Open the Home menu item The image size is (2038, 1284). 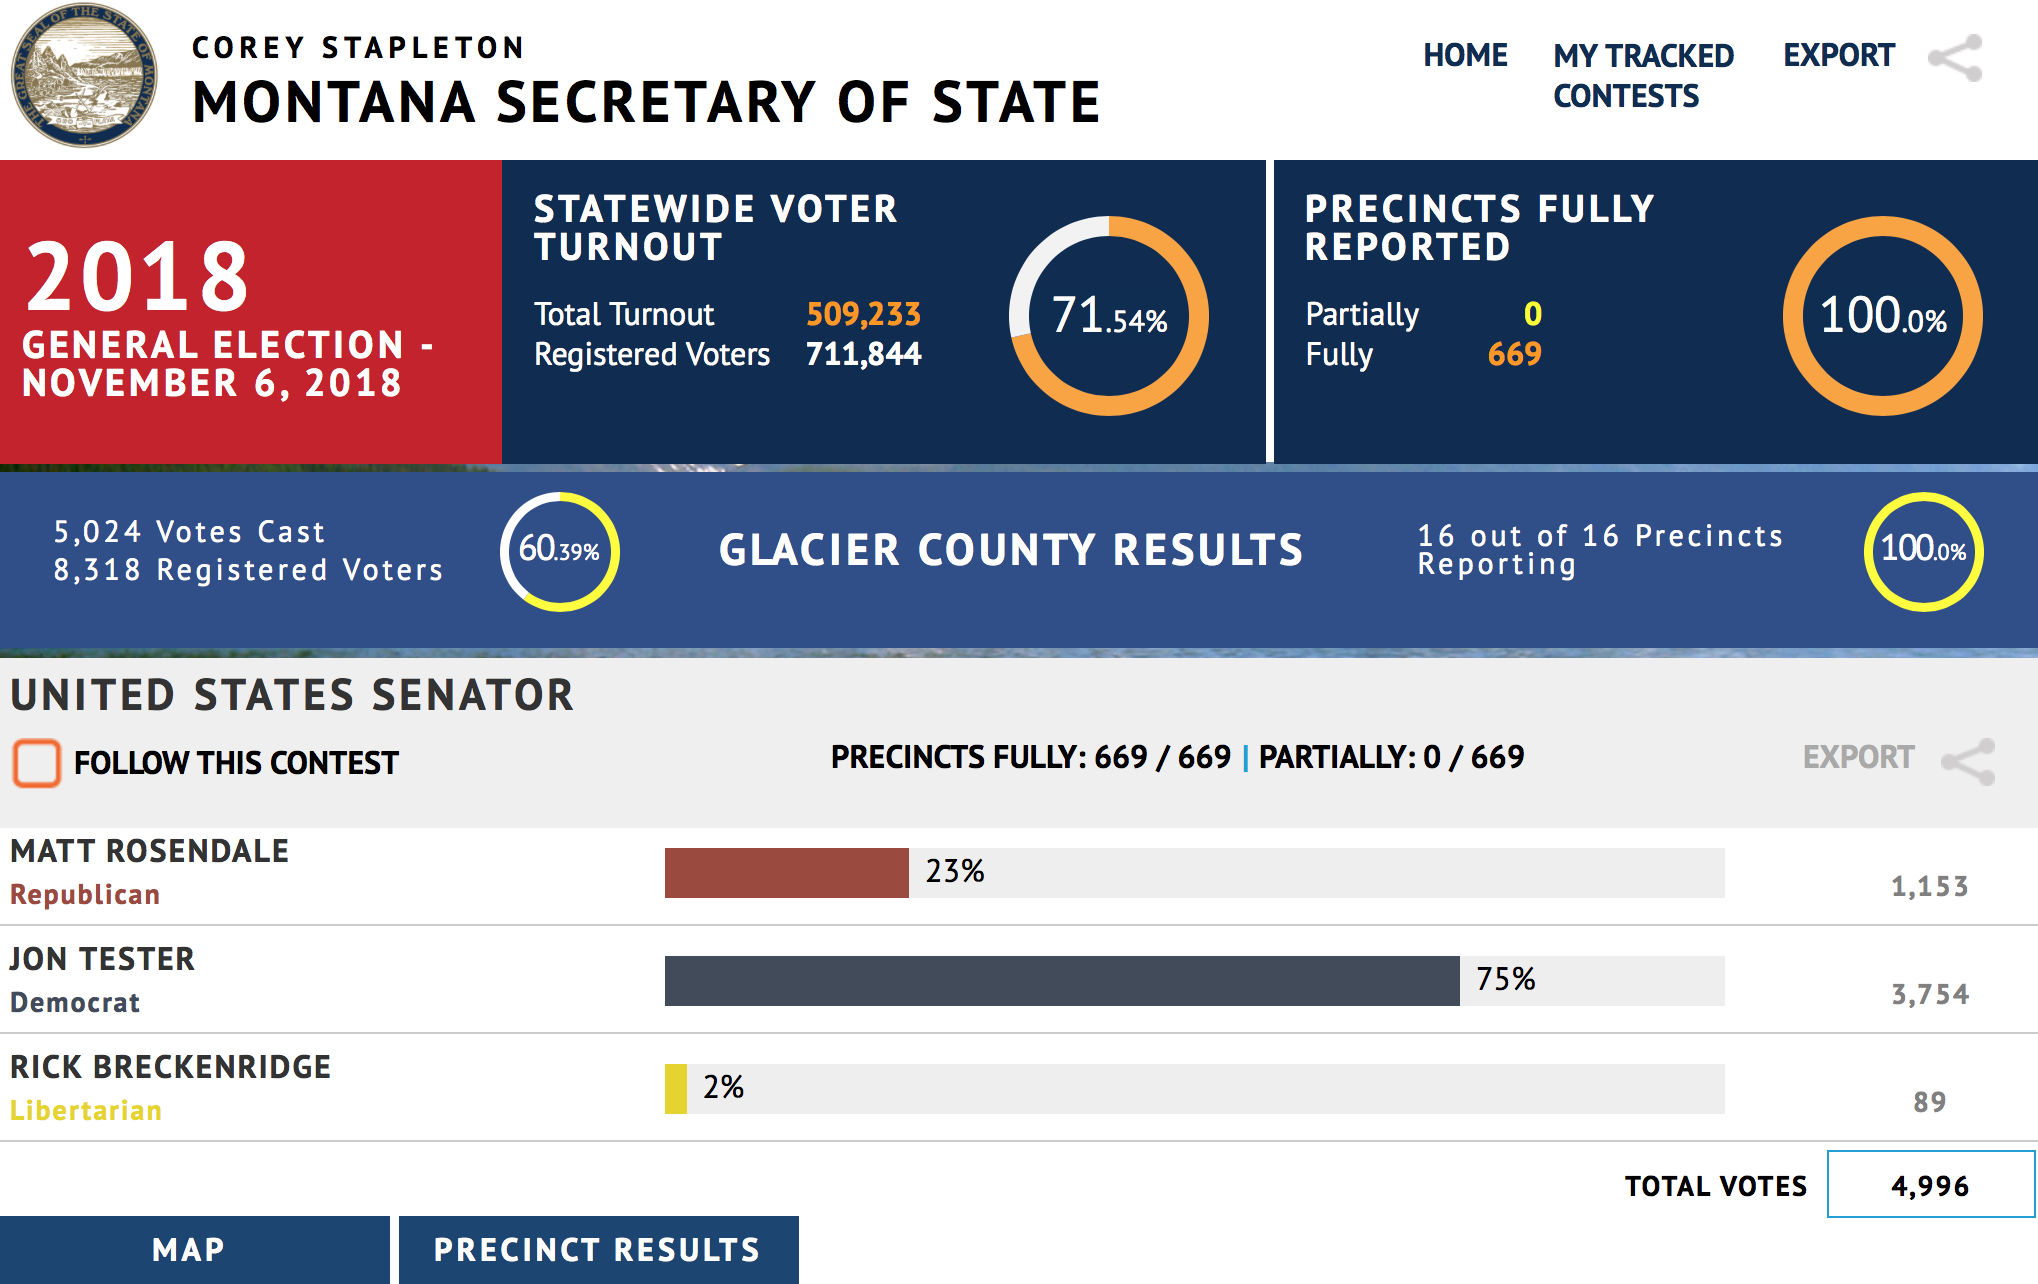(1465, 55)
